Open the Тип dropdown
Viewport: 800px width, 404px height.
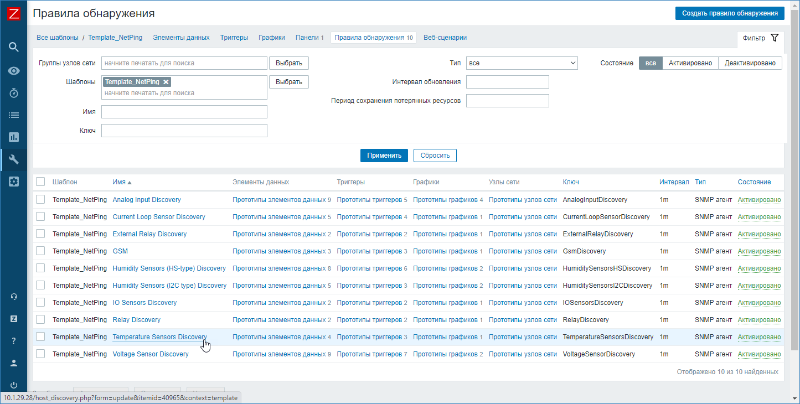click(521, 63)
